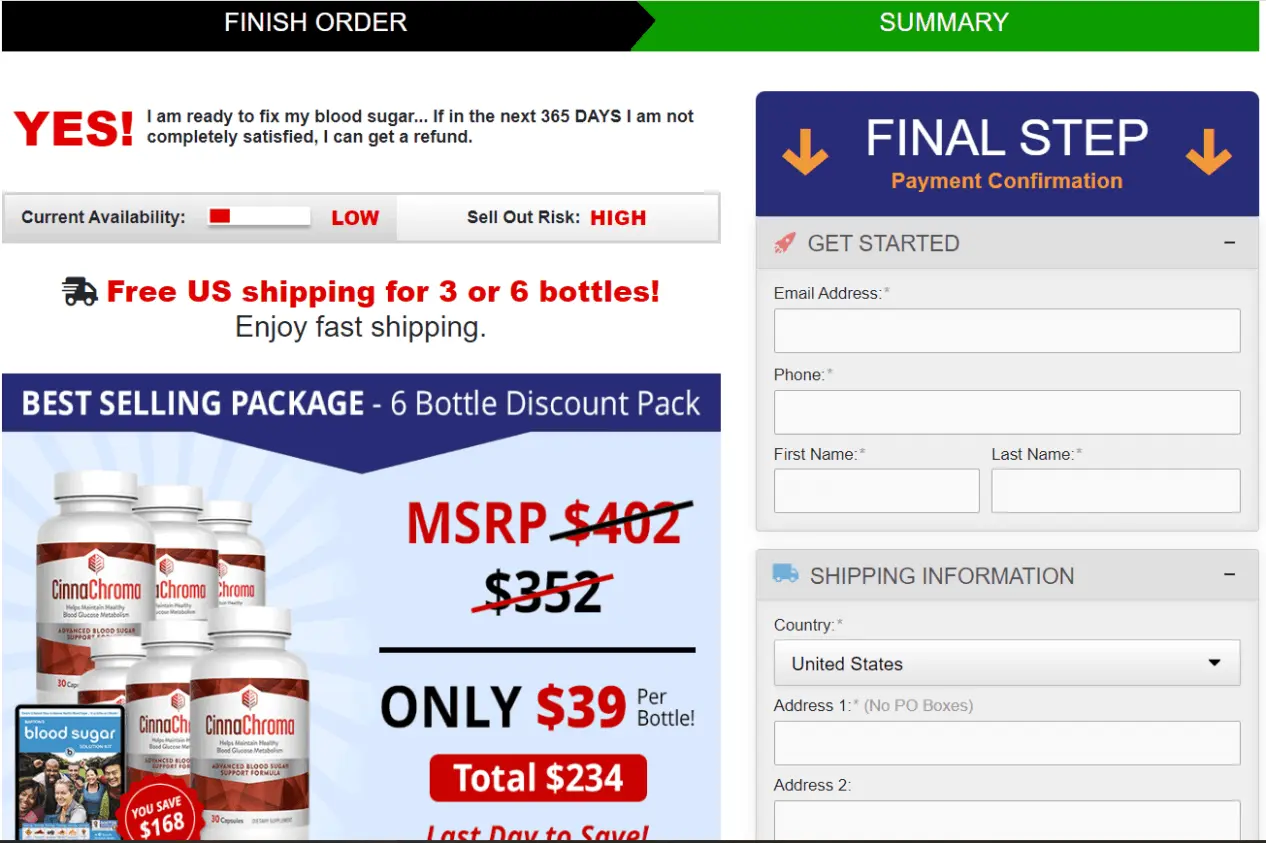Click the red YOU SAVE $168 badge
Image resolution: width=1266 pixels, height=843 pixels.
160,811
